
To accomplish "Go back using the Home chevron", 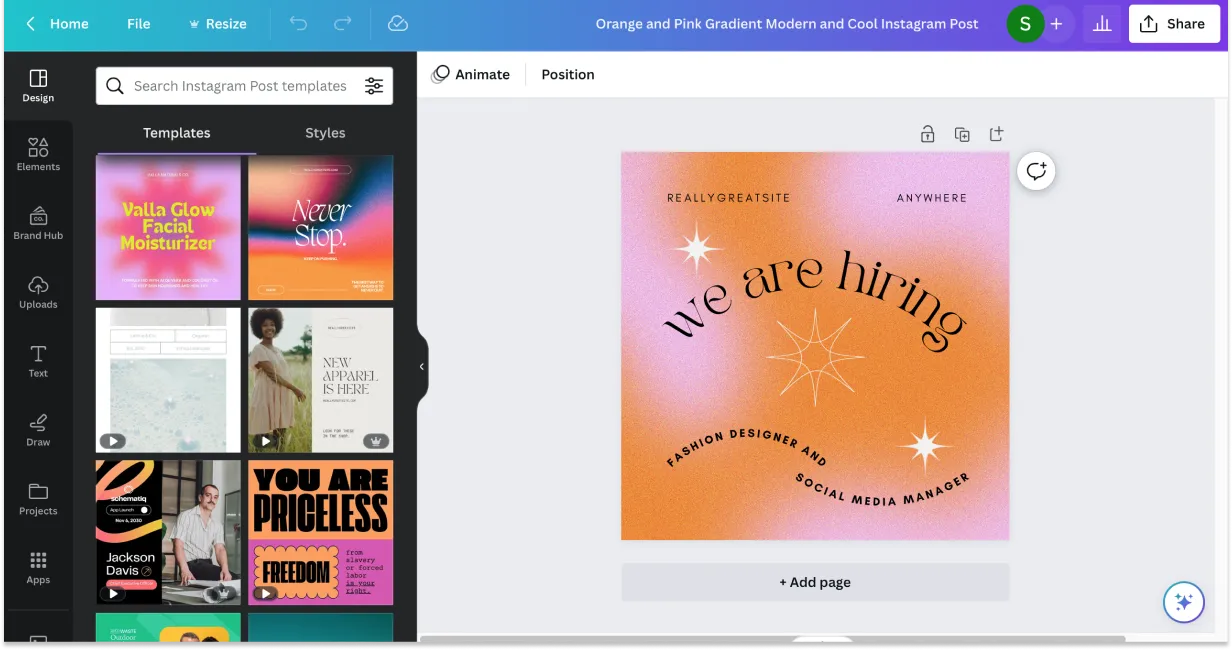I will [31, 24].
